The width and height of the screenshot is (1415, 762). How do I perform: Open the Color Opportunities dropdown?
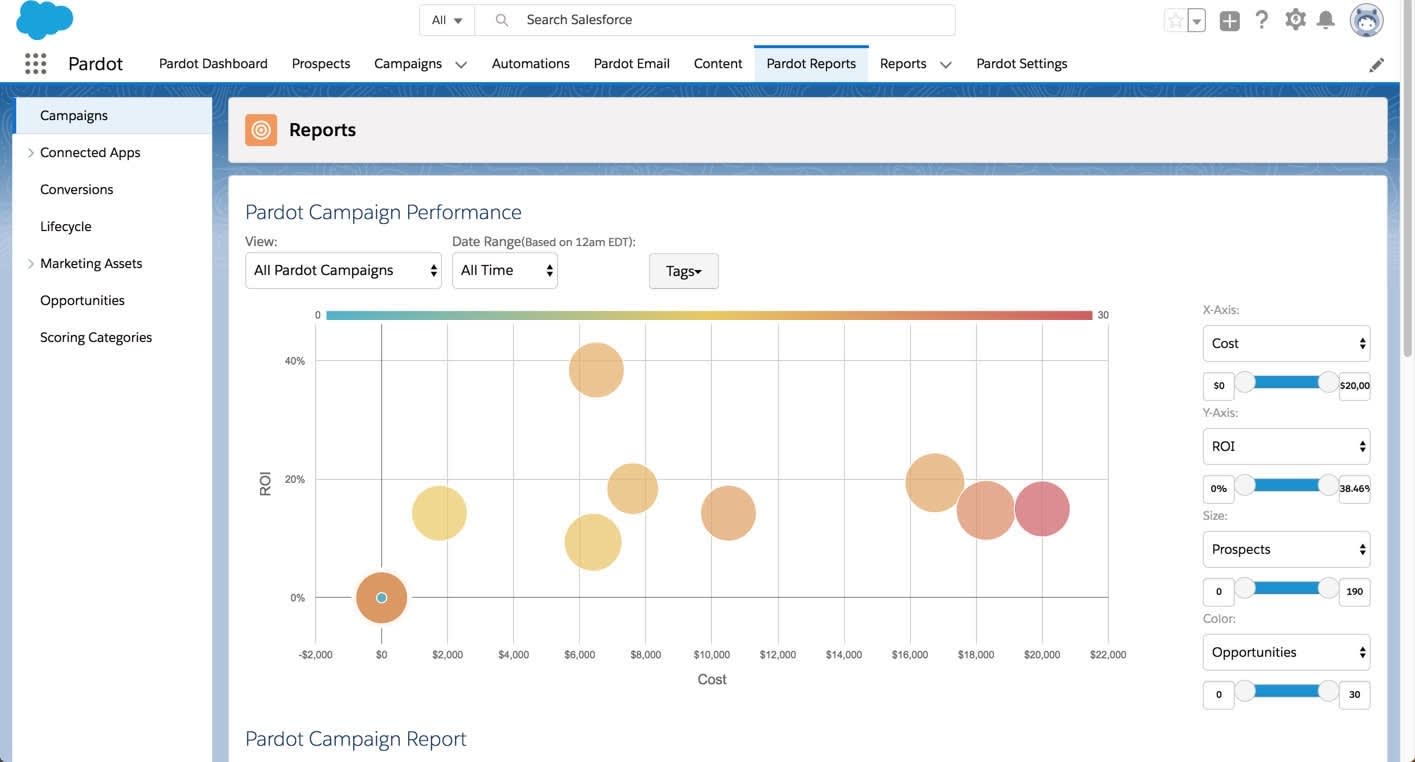pos(1286,652)
